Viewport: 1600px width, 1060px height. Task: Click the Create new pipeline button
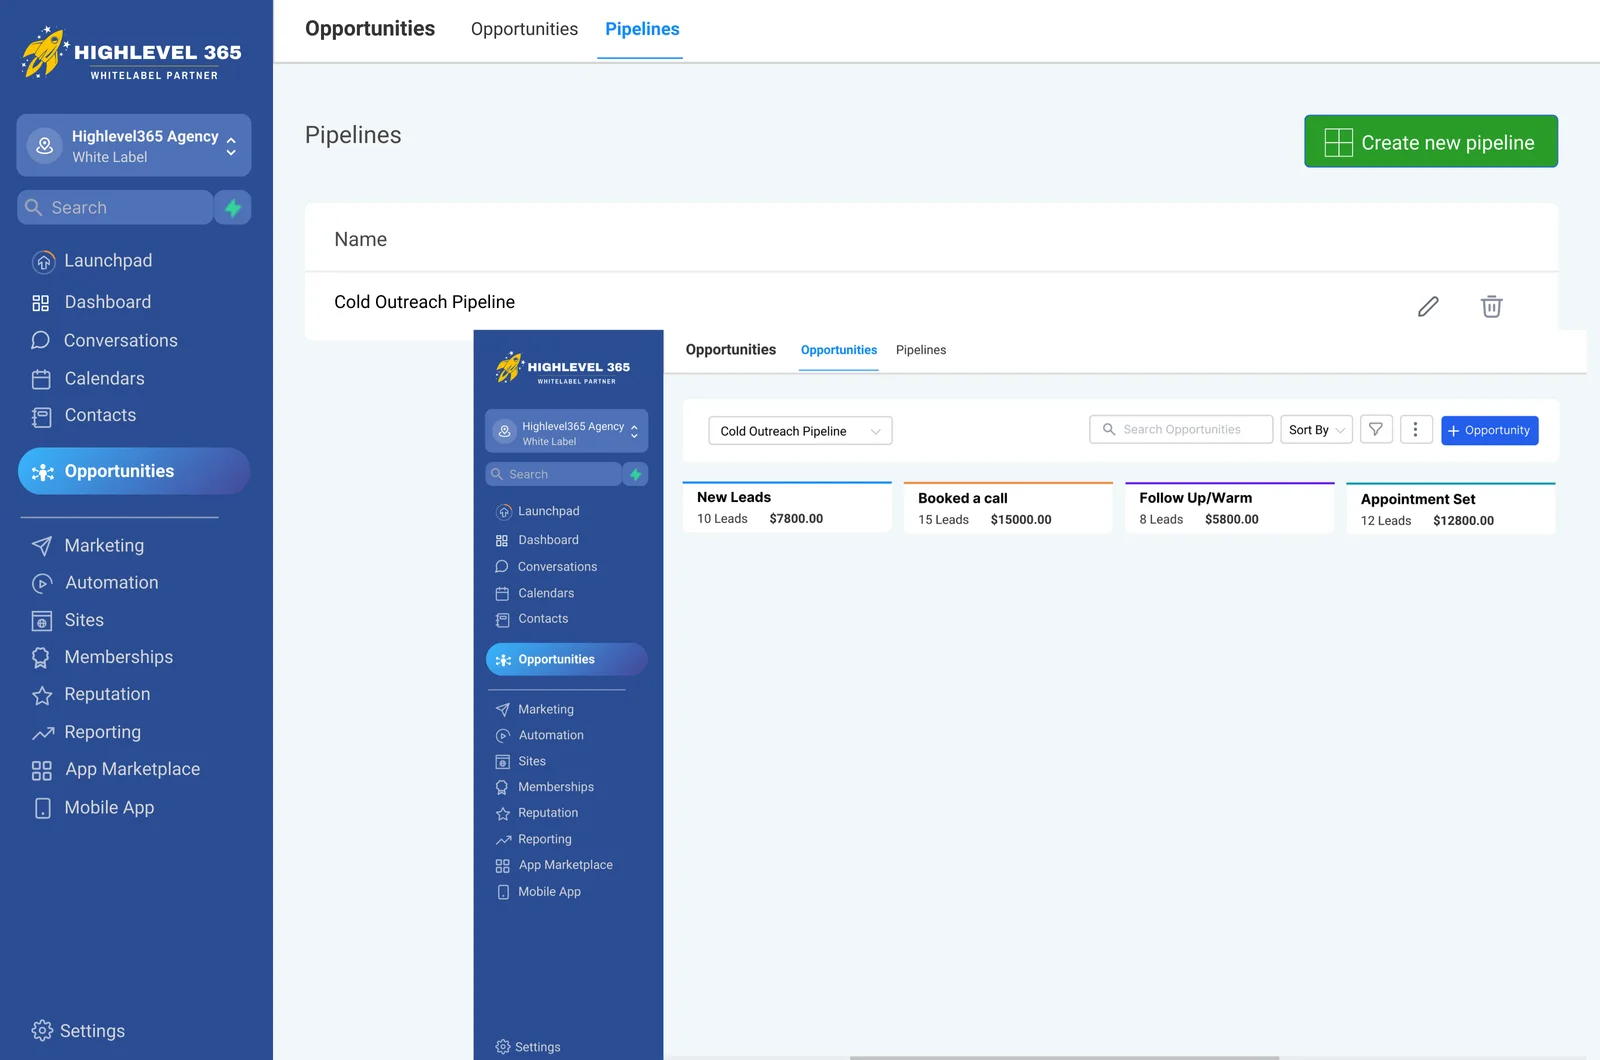(1430, 142)
